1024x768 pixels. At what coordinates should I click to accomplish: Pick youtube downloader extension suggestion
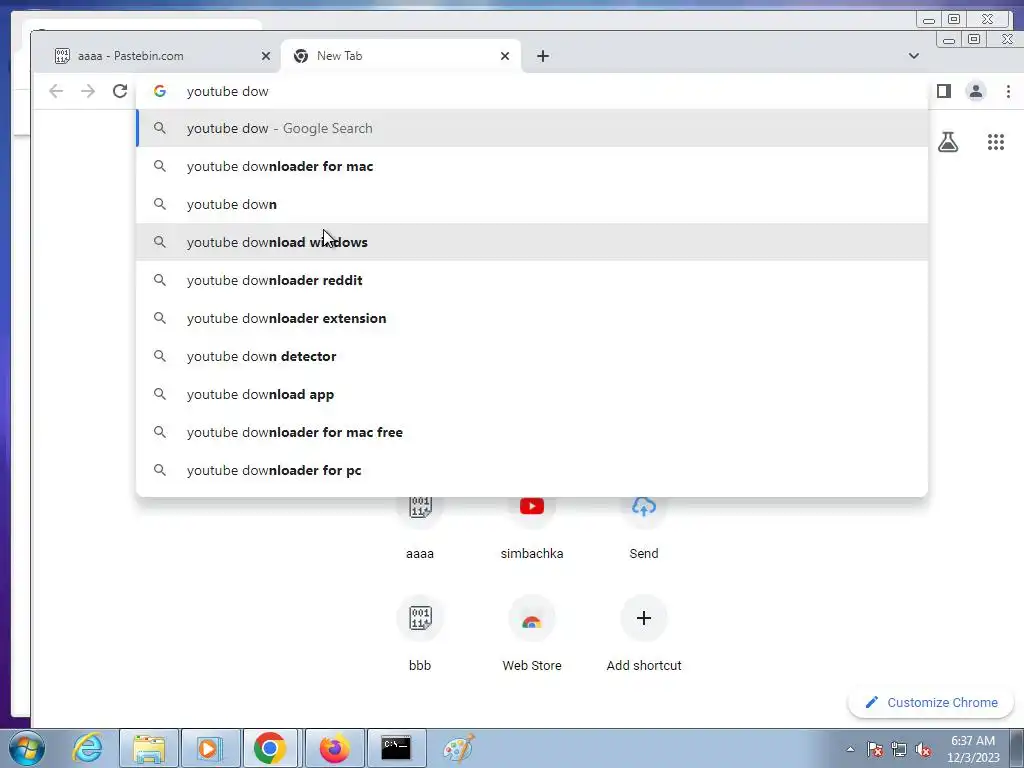[x=532, y=318]
